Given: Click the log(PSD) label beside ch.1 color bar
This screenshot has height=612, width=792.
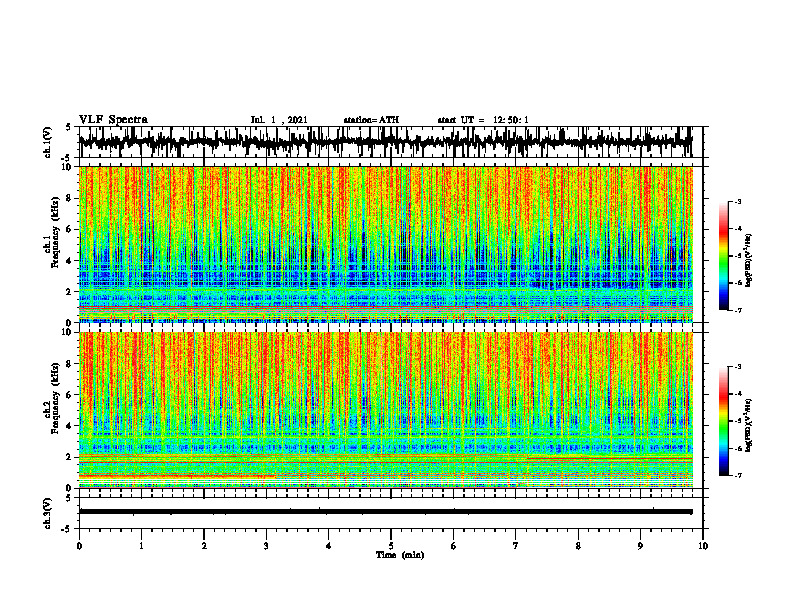Looking at the screenshot, I should [x=749, y=261].
